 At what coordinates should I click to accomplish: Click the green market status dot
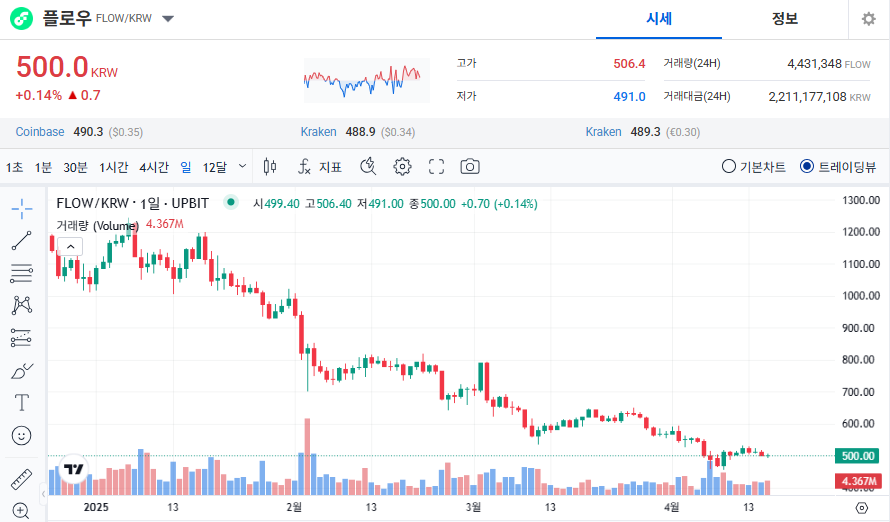tap(230, 202)
